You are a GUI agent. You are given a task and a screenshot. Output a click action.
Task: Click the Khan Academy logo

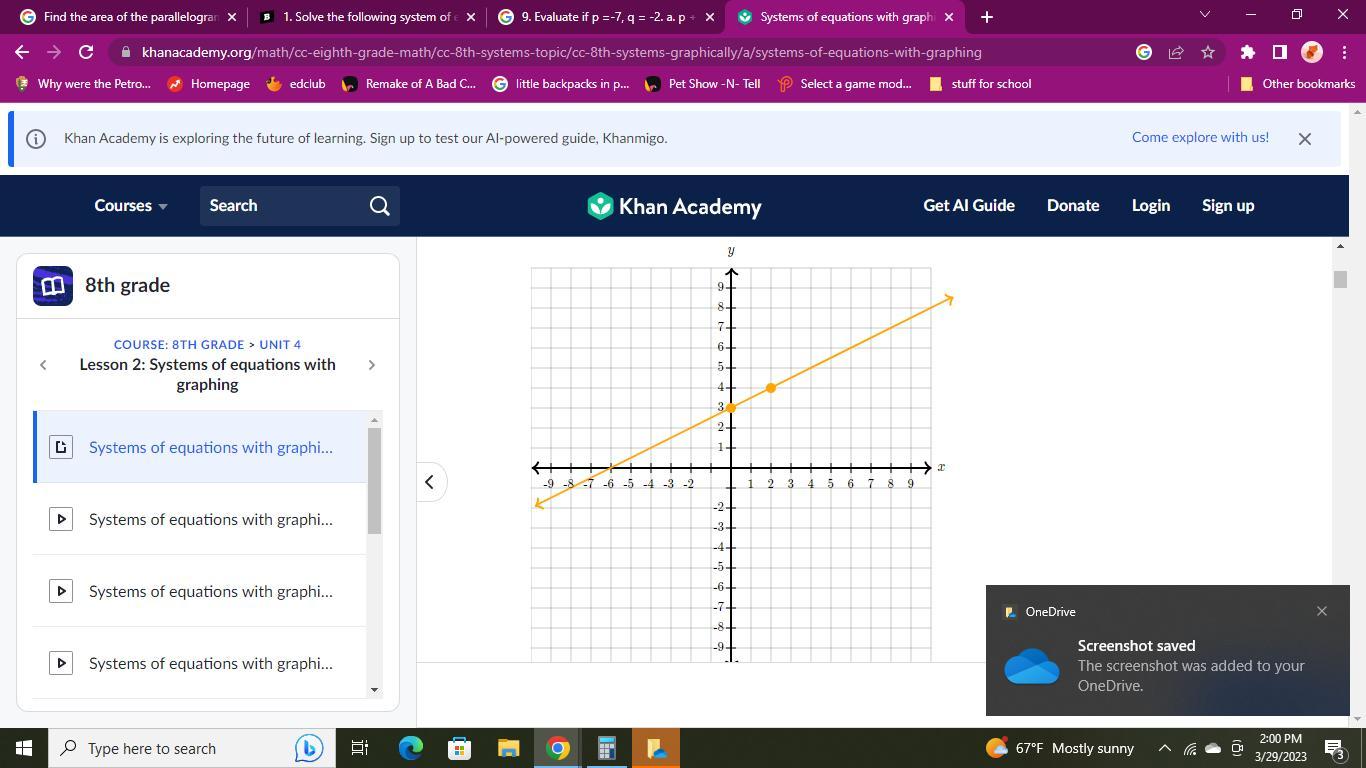click(675, 206)
